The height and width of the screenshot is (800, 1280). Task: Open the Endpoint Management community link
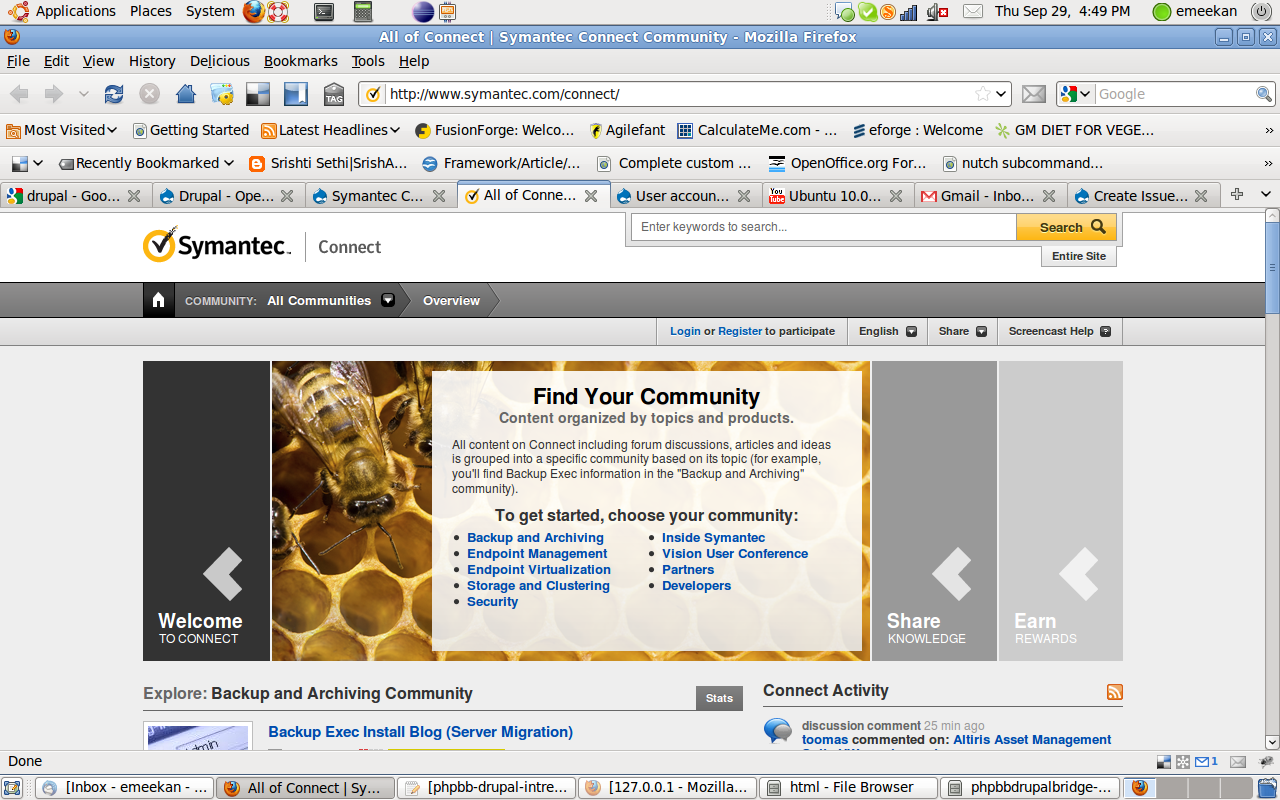tap(537, 554)
